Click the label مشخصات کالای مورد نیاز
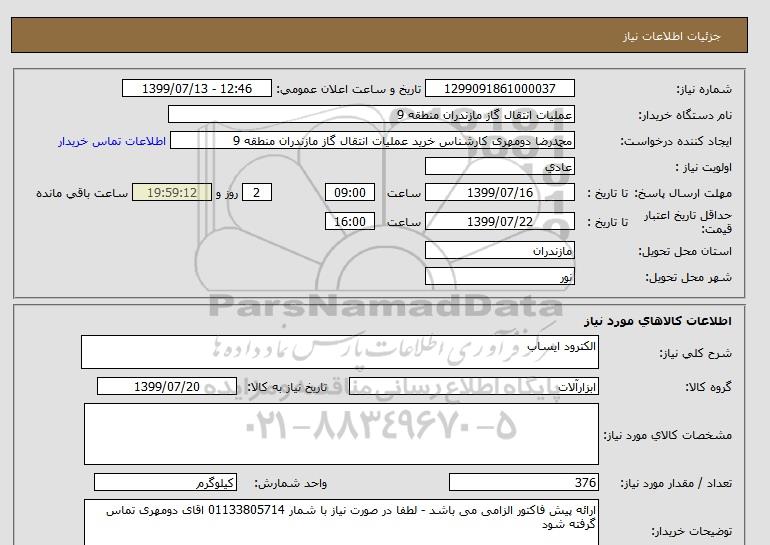Screen dimensions: 770x545 coord(667,435)
